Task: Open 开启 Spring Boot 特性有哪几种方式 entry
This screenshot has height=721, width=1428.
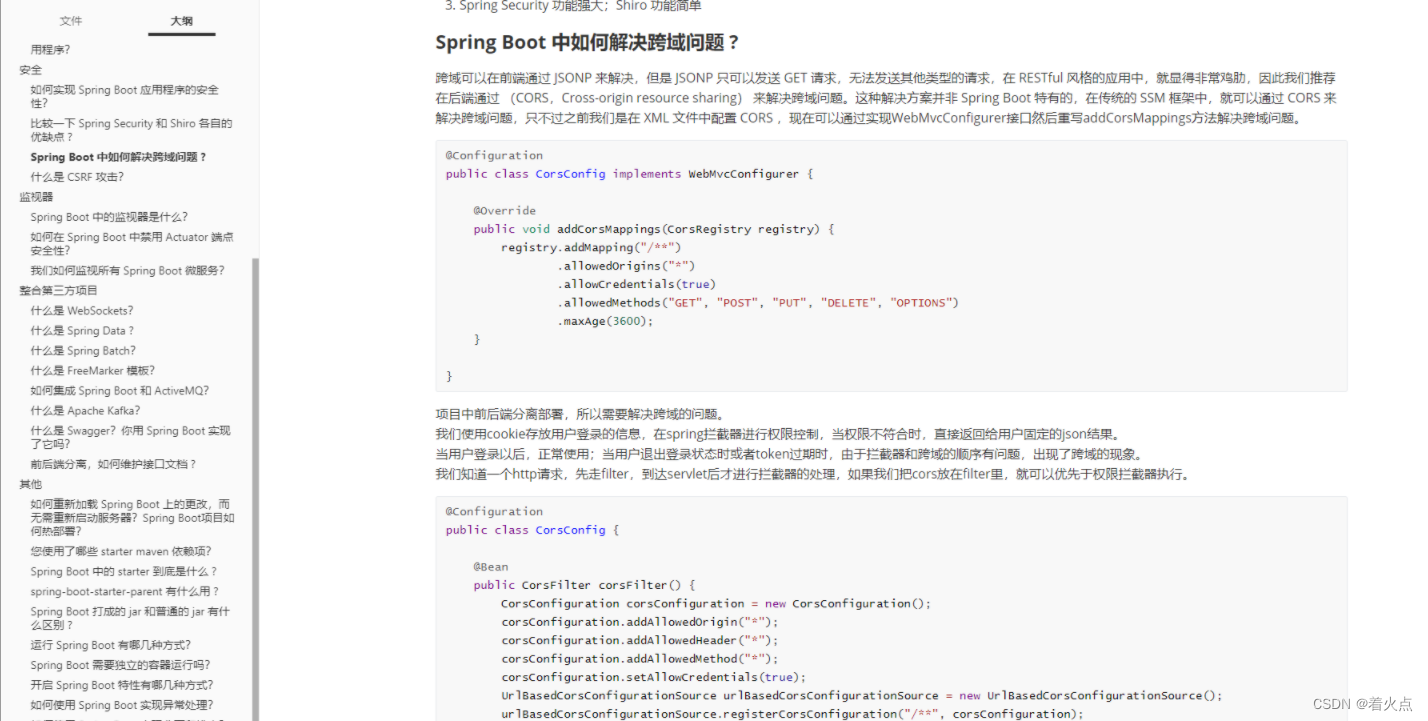Action: coord(120,685)
